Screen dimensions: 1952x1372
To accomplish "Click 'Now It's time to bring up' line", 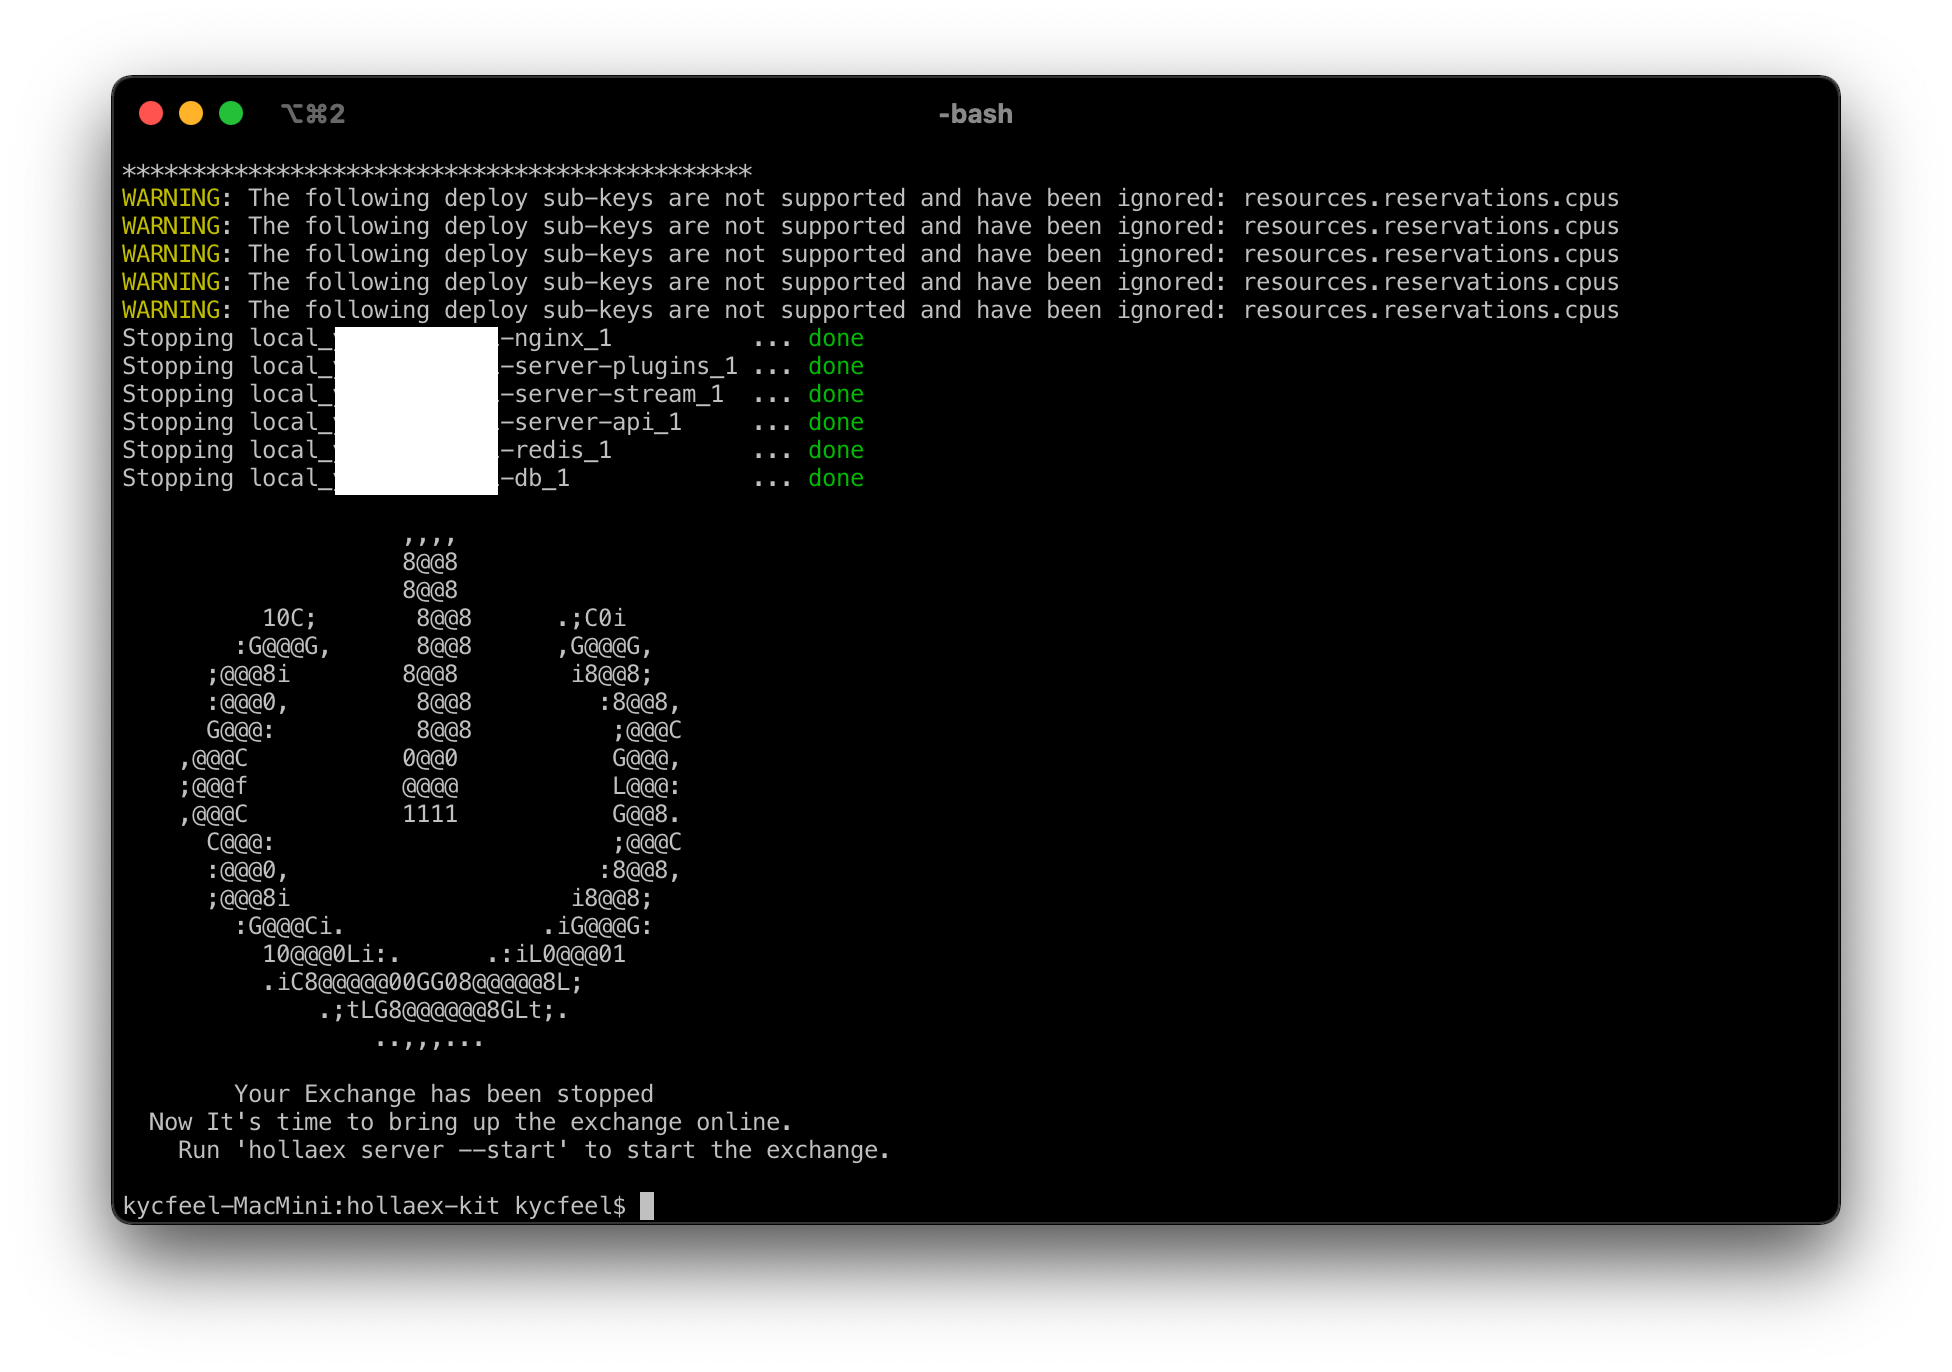I will (471, 1122).
